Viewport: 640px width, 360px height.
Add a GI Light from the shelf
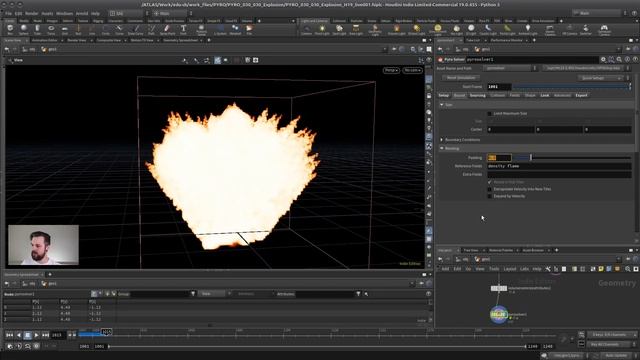coord(471,29)
